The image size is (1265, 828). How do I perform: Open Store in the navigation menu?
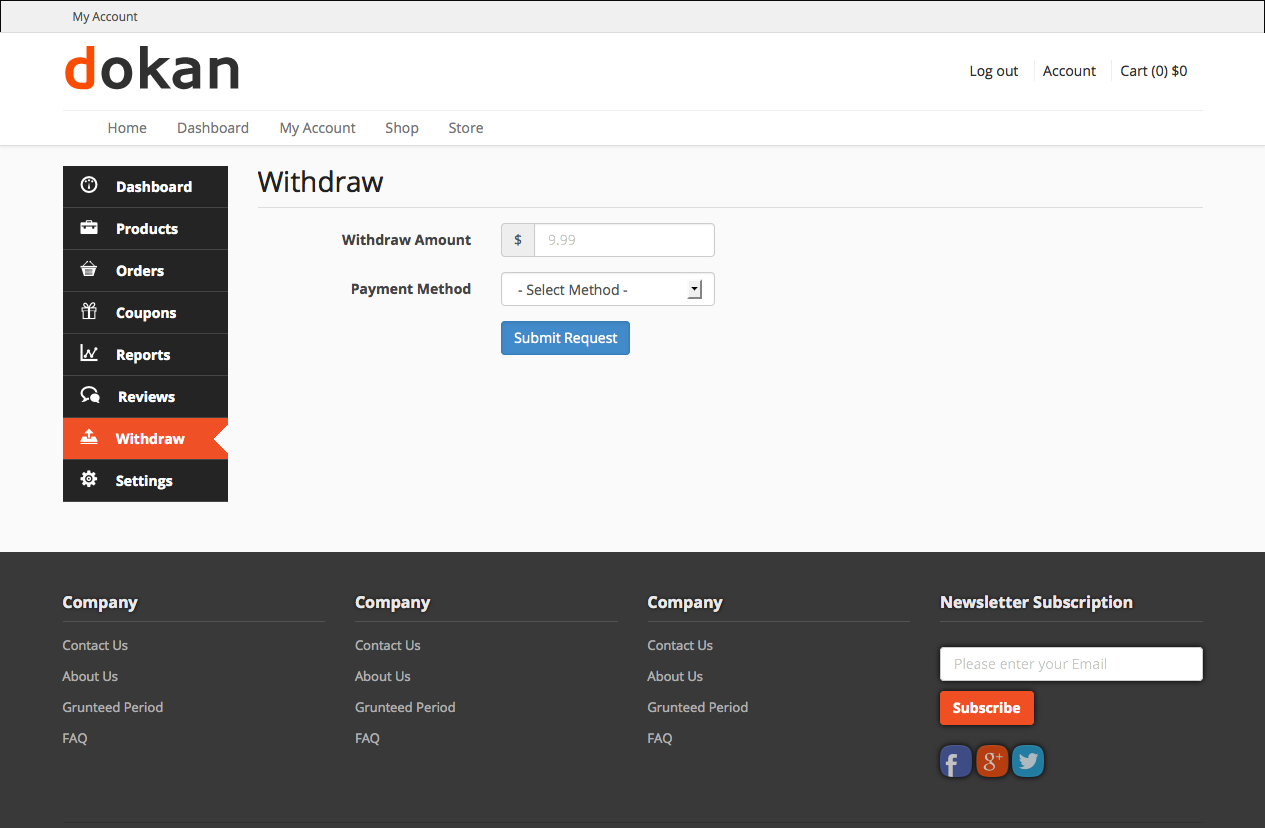tap(466, 128)
